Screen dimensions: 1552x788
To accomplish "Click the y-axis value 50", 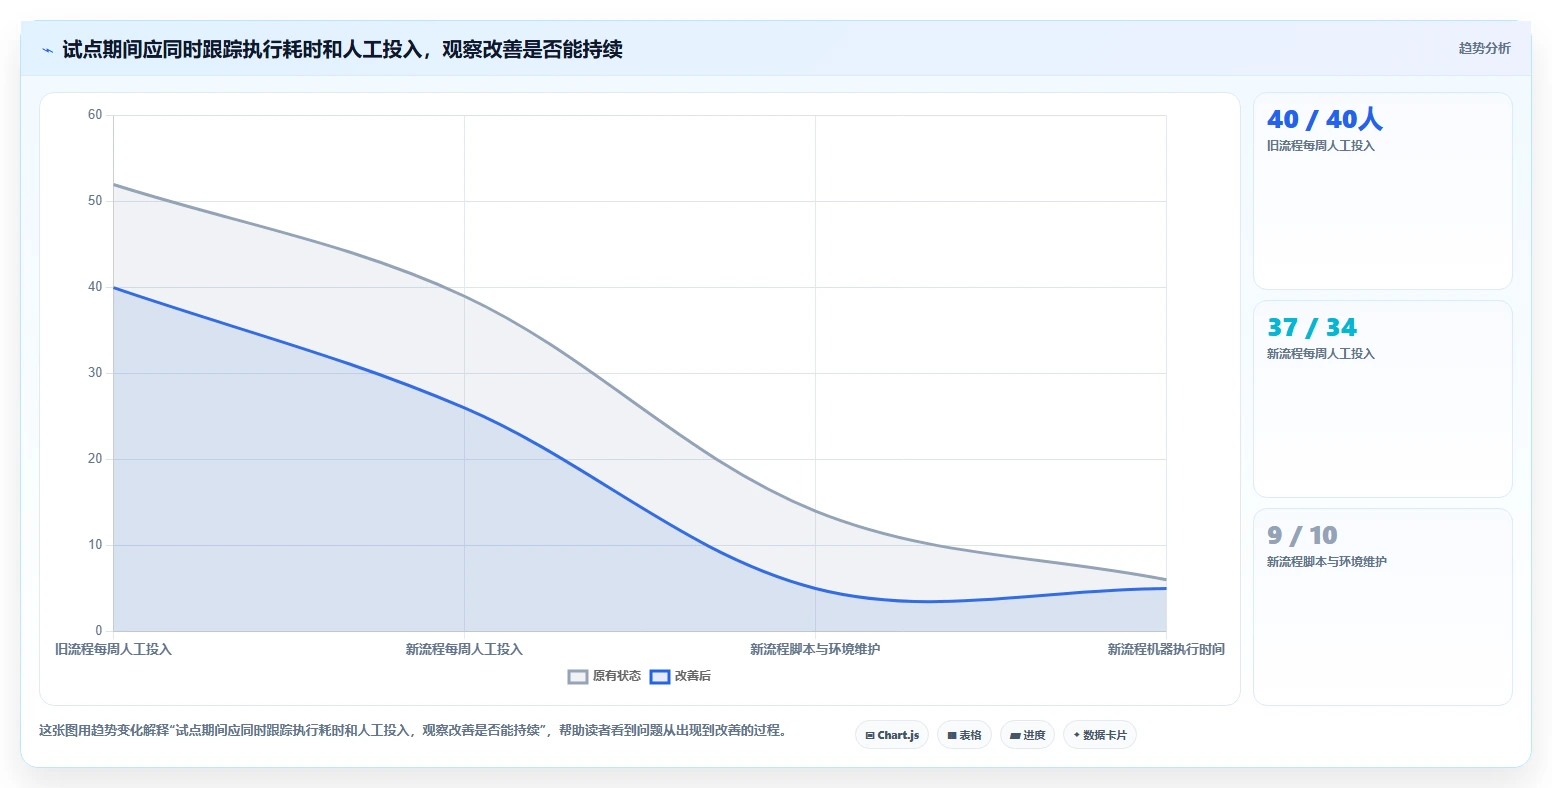I will pos(95,201).
